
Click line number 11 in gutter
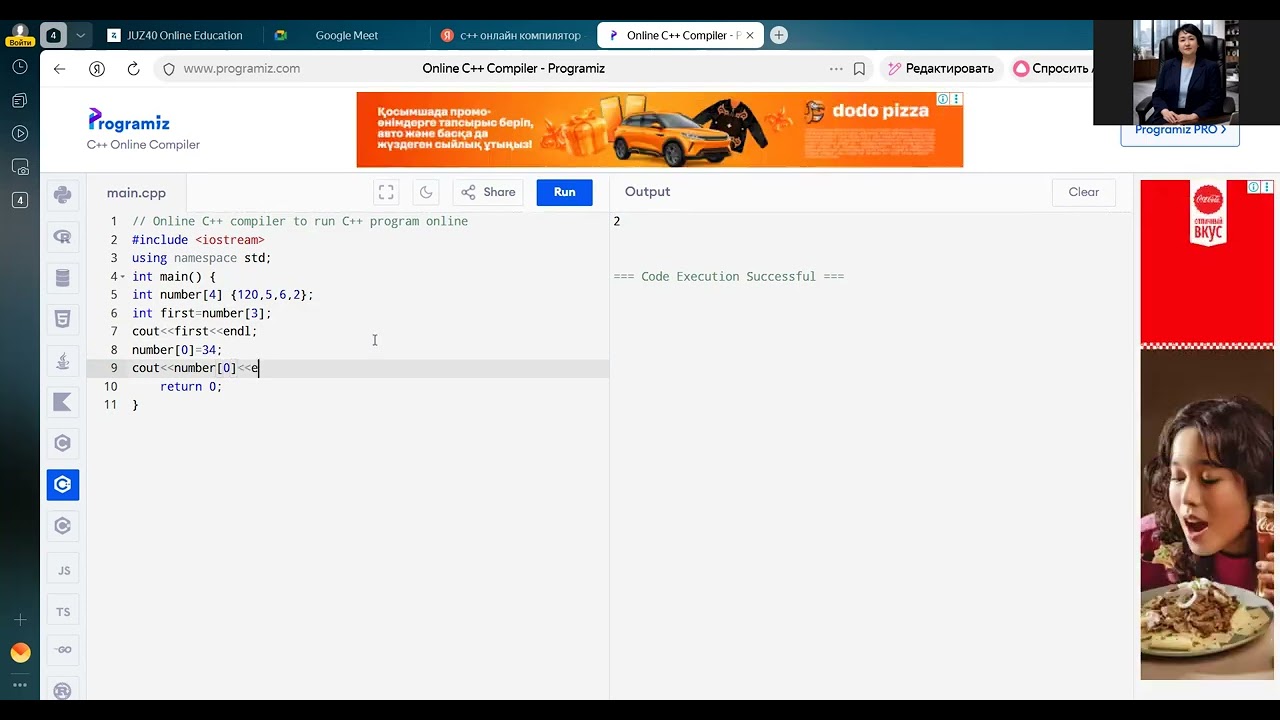tap(110, 405)
